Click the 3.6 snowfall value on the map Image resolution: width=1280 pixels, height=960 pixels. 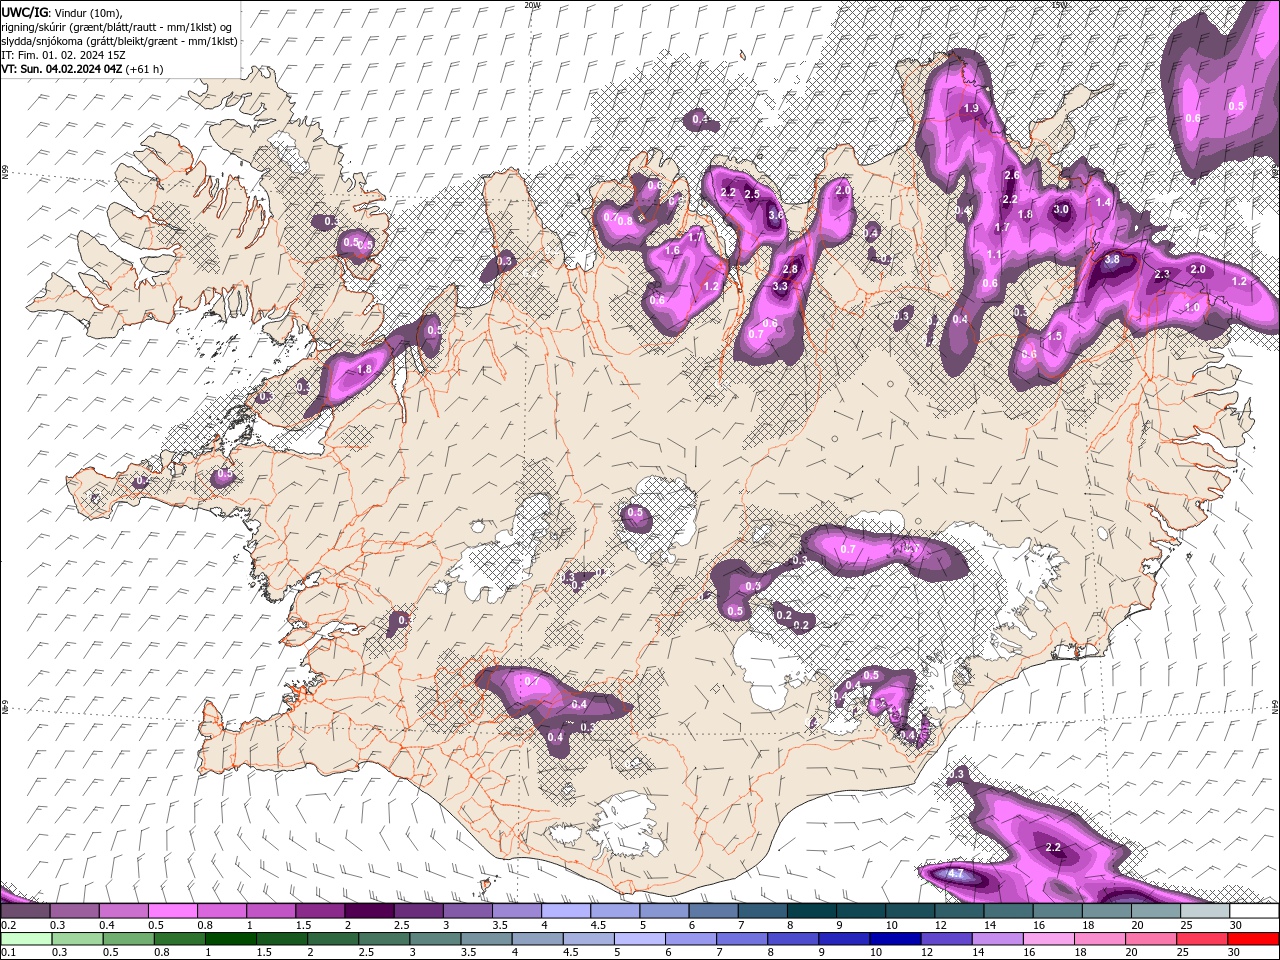click(x=776, y=215)
